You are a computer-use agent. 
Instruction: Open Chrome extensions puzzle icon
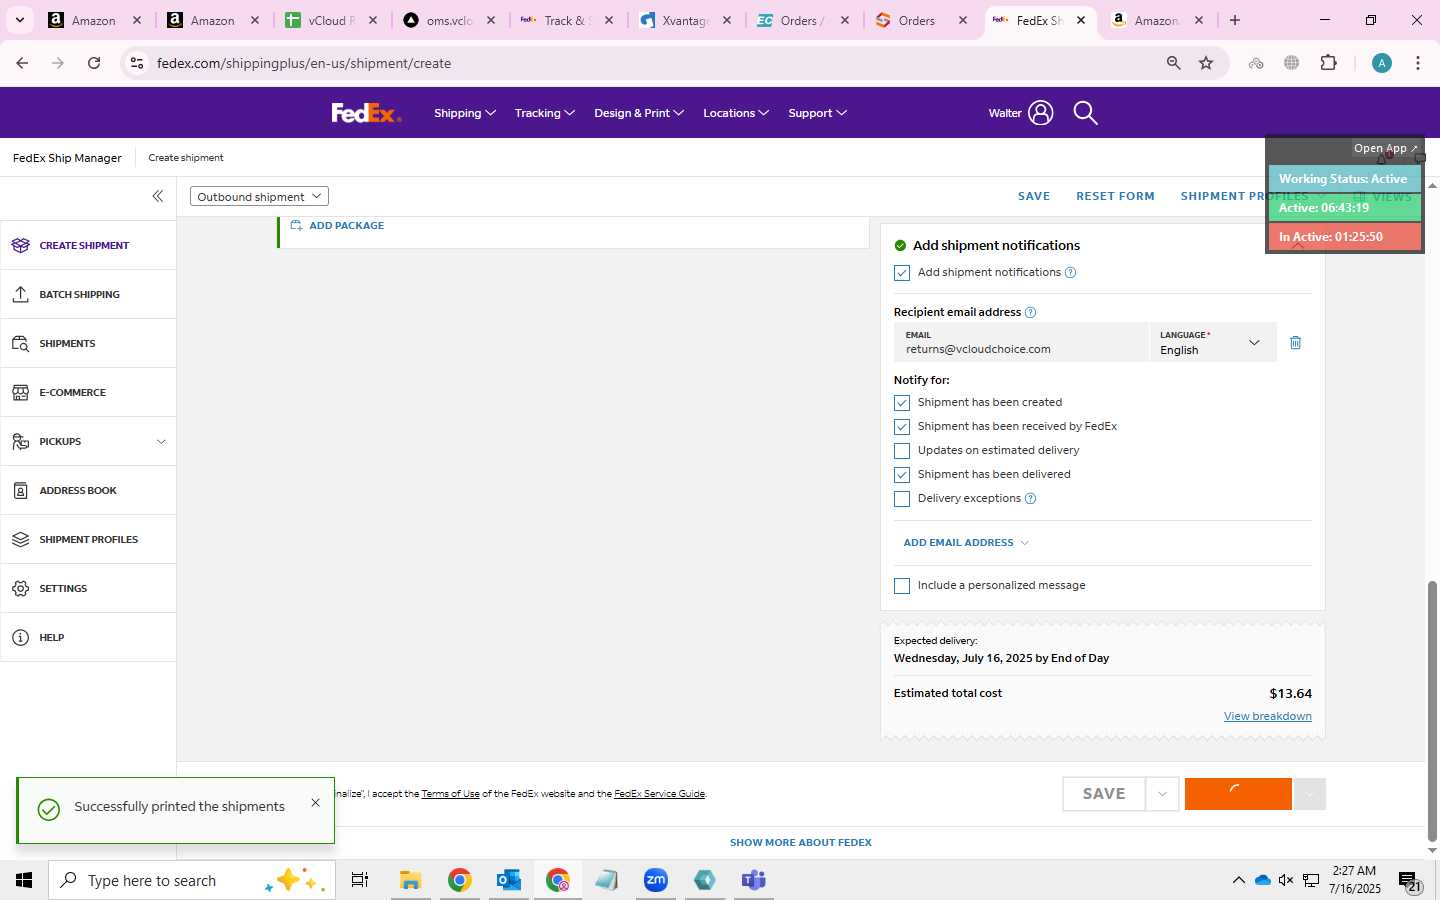point(1328,63)
